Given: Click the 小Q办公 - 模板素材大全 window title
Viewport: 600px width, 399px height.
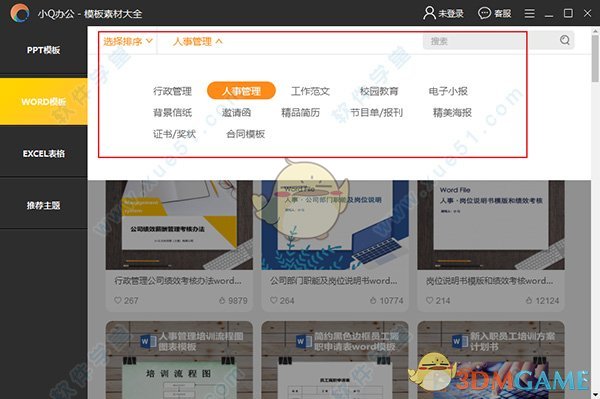Looking at the screenshot, I should point(90,14).
